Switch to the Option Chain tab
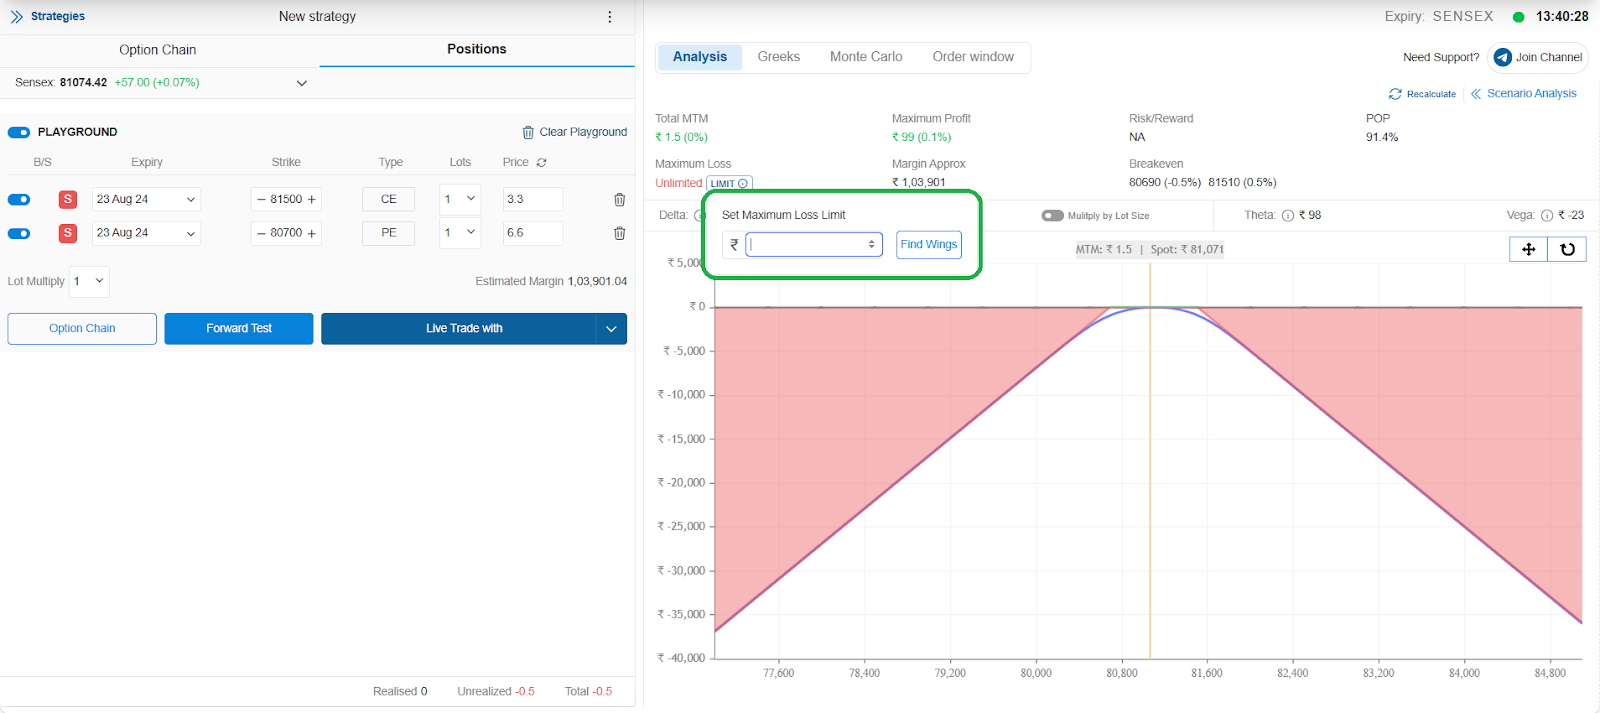Screen dimensions: 1600x713 point(158,50)
